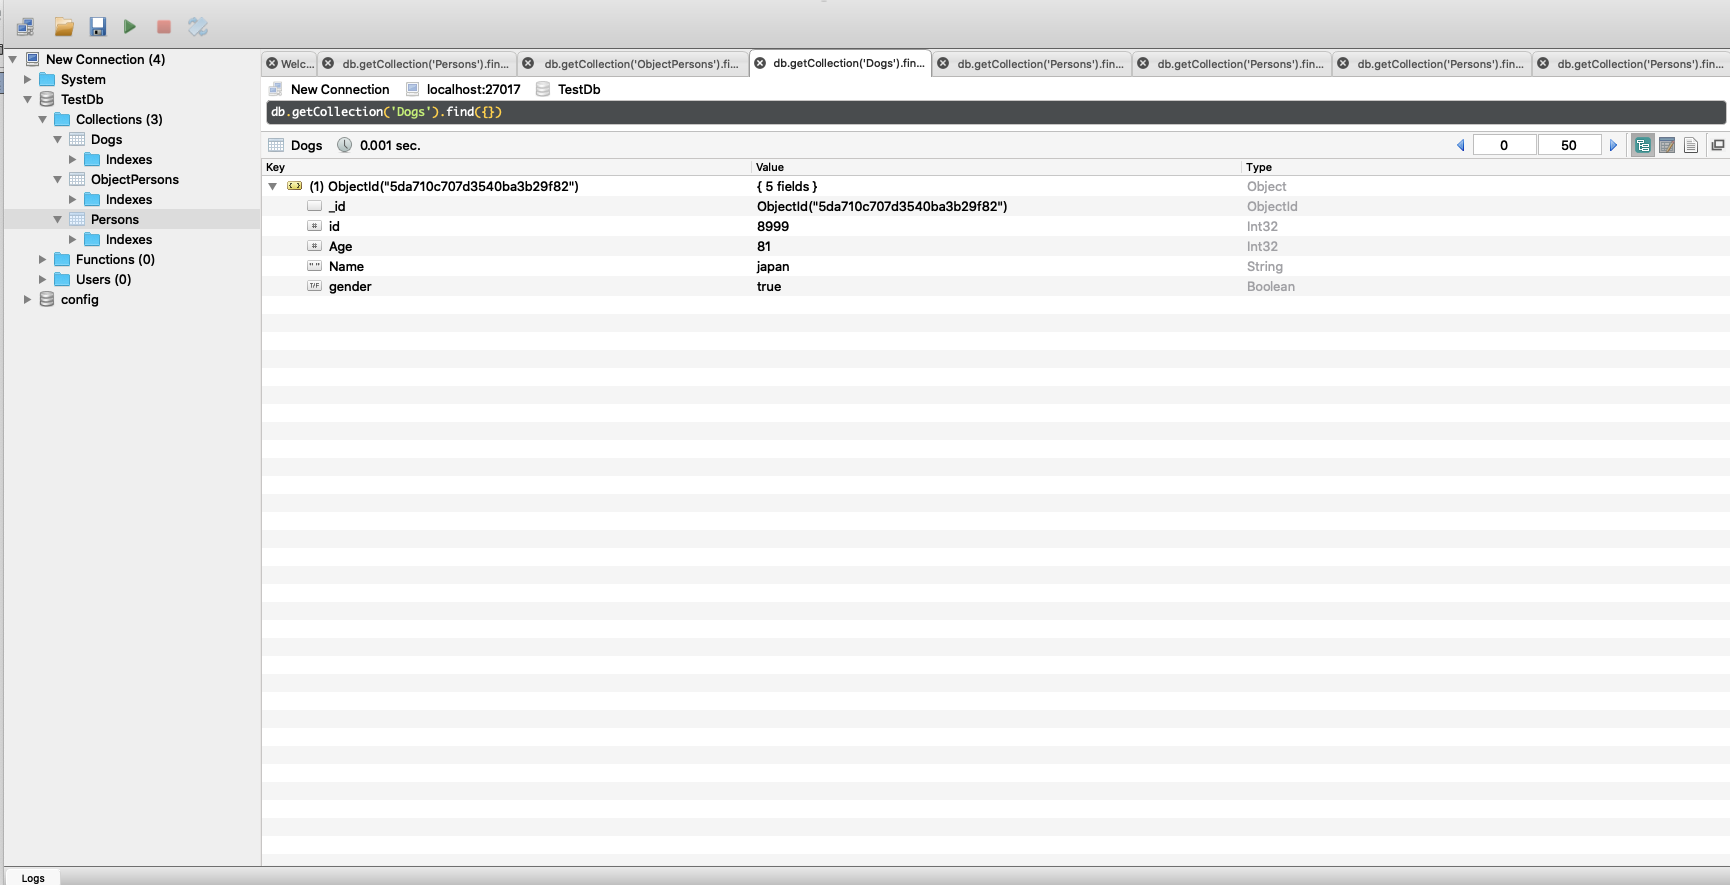Click the New Connection (4) computer icon
Screen dimensions: 1730x885
(32, 59)
